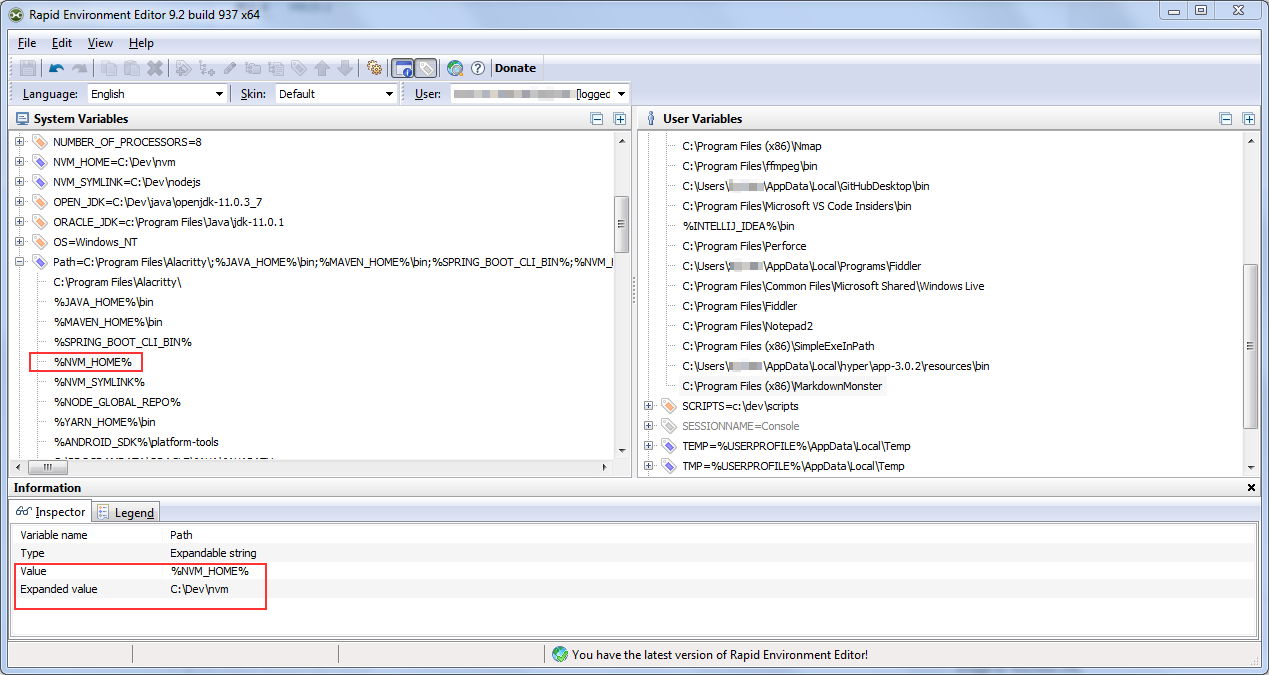
Task: Click the Paste clipboard toolbar icon
Action: (x=132, y=68)
